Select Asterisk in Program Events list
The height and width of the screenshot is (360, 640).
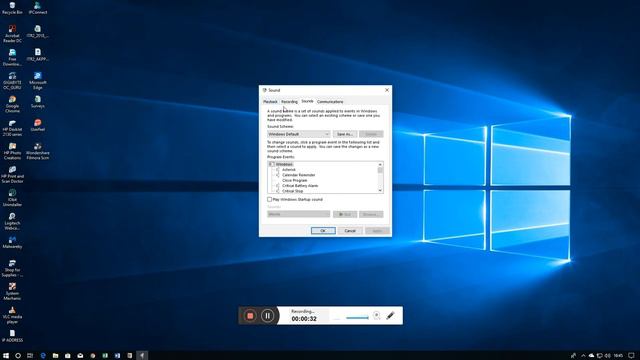(289, 169)
